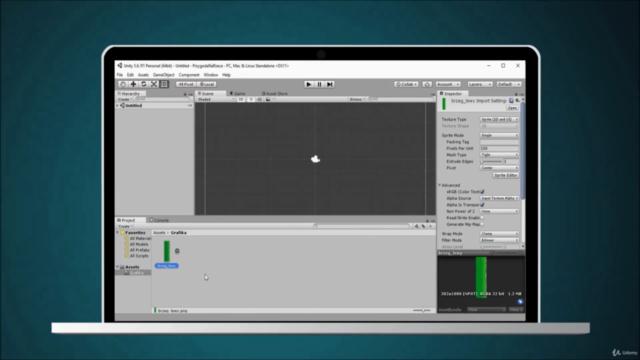The width and height of the screenshot is (640, 360).
Task: Click Create in the Project panel
Action: pos(124,226)
